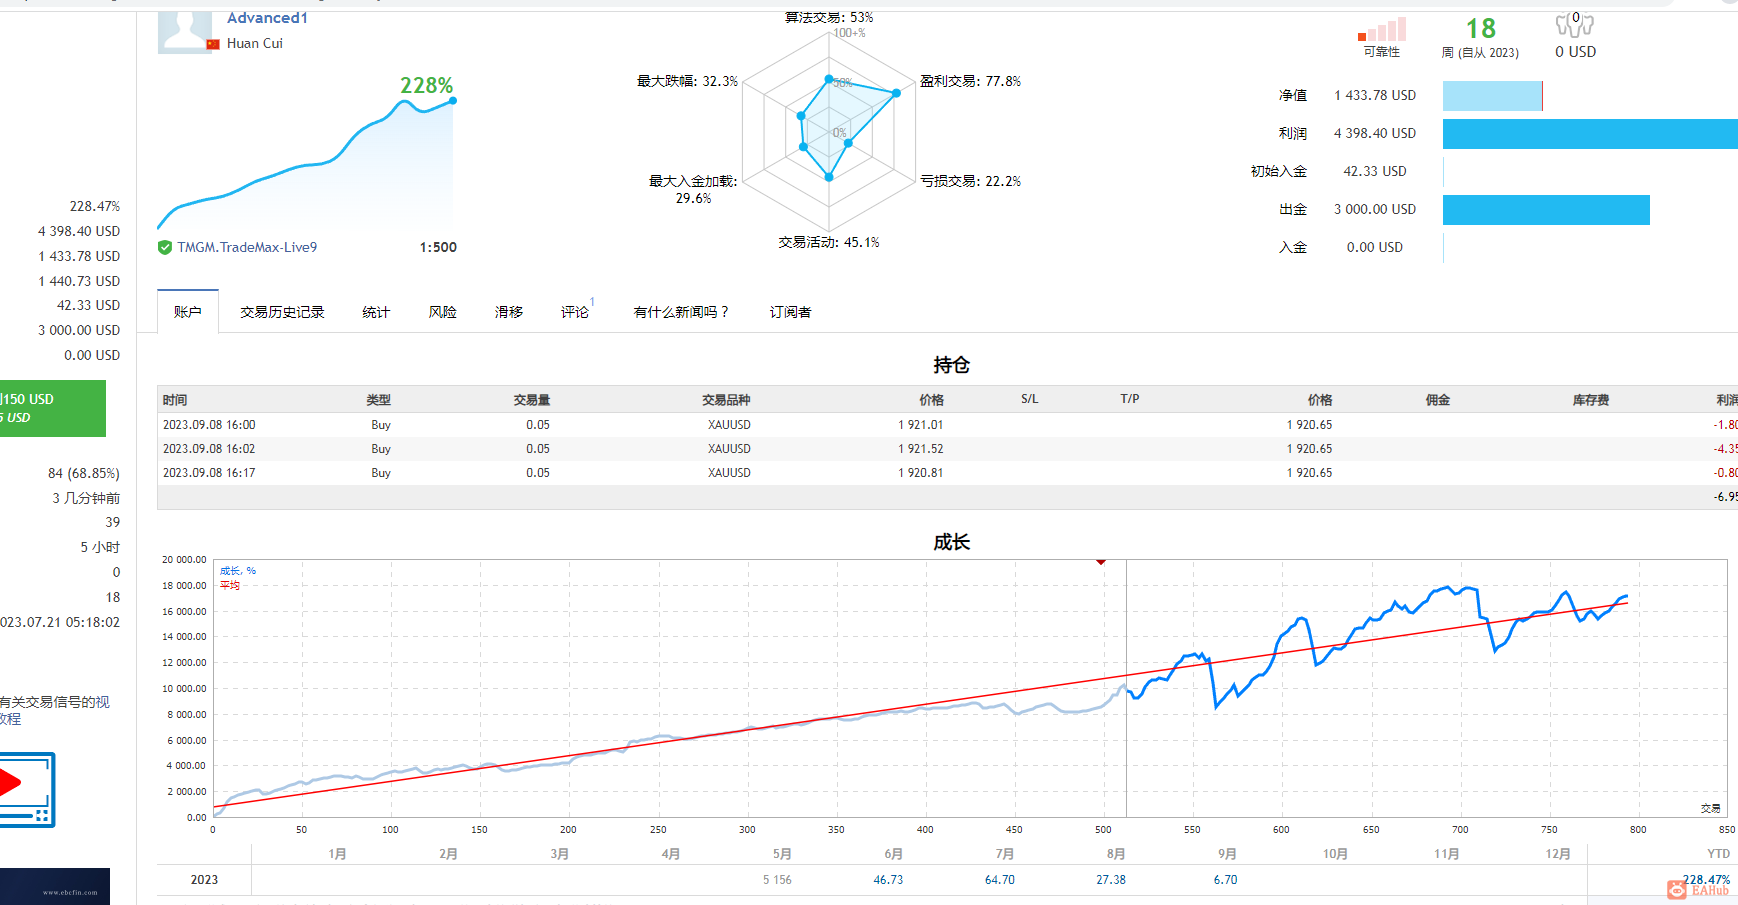The height and width of the screenshot is (905, 1738).
Task: Click the 利润 blue bar
Action: 1590,134
